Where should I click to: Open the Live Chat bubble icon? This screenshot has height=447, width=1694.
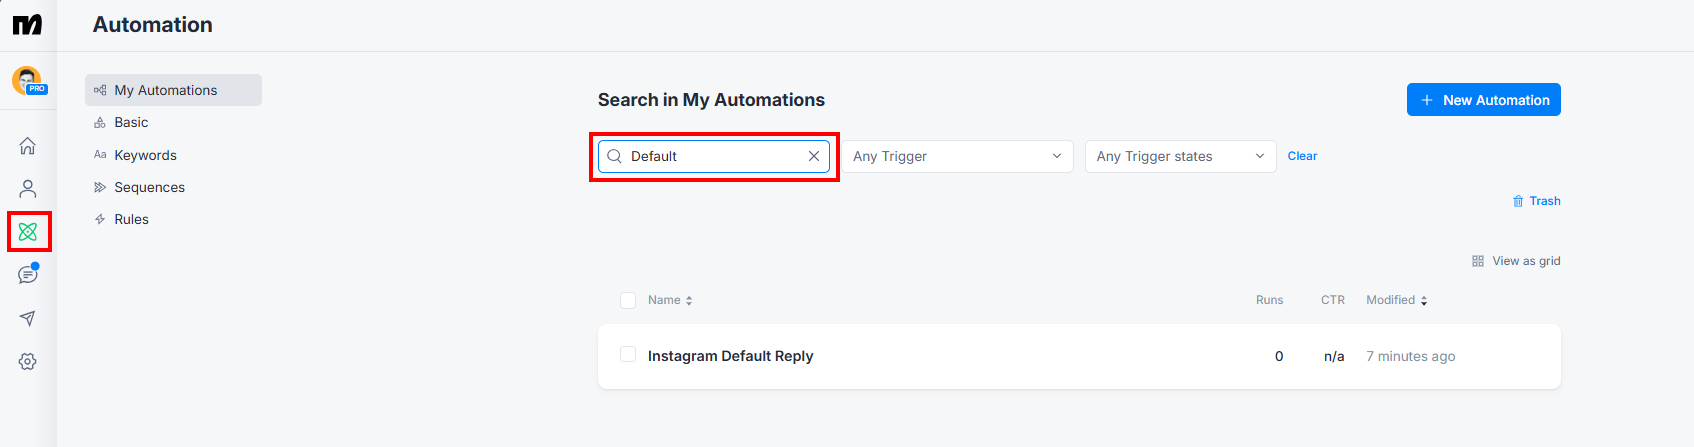pyautogui.click(x=28, y=274)
